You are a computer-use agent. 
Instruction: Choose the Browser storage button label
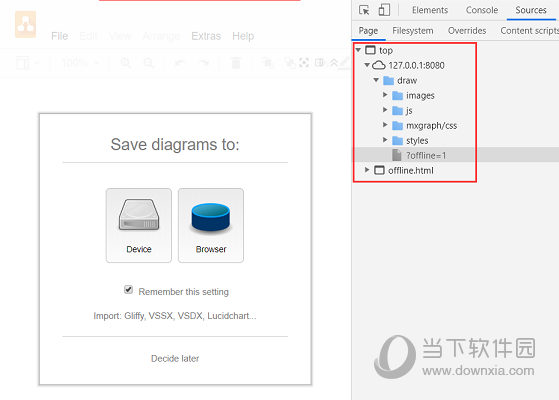pos(211,249)
